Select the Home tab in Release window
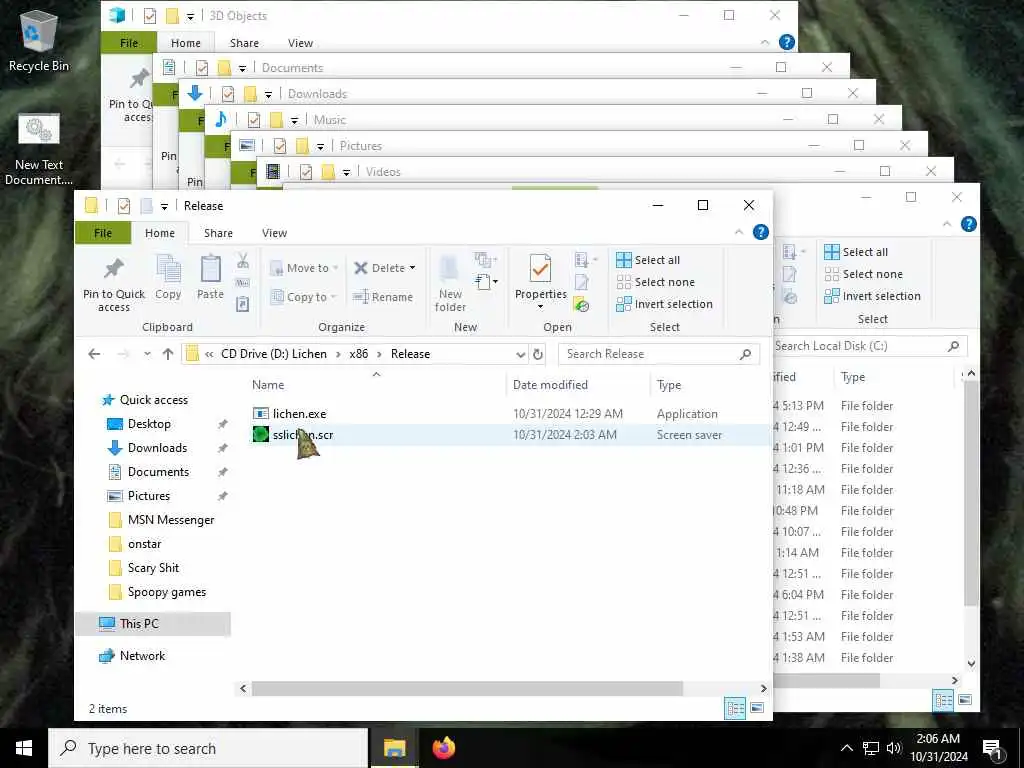 [x=160, y=233]
